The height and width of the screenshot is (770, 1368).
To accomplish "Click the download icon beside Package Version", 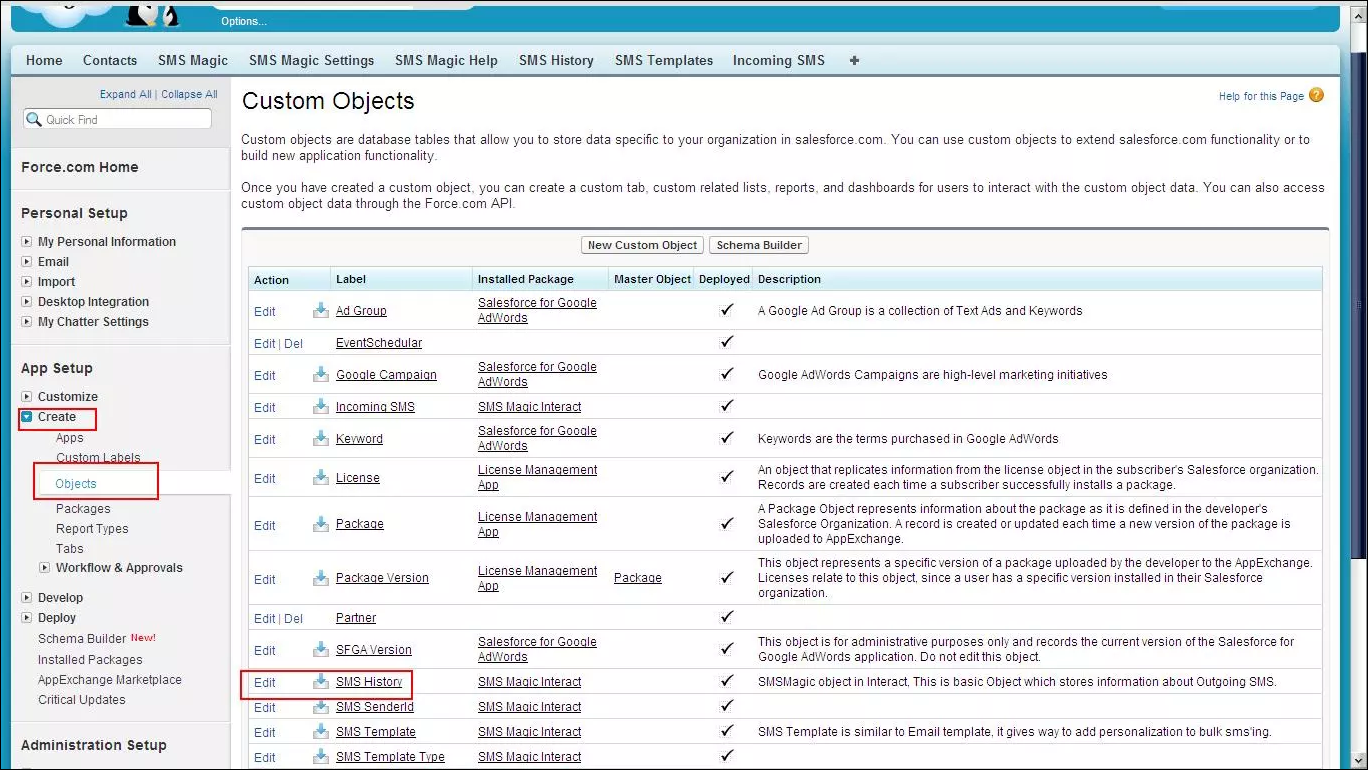I will [x=321, y=577].
